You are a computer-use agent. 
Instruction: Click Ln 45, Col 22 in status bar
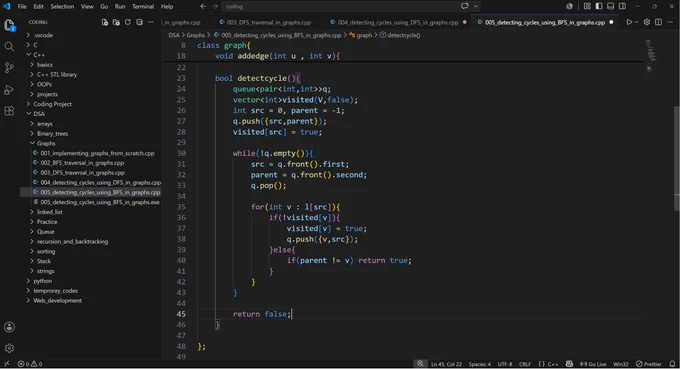pyautogui.click(x=446, y=364)
